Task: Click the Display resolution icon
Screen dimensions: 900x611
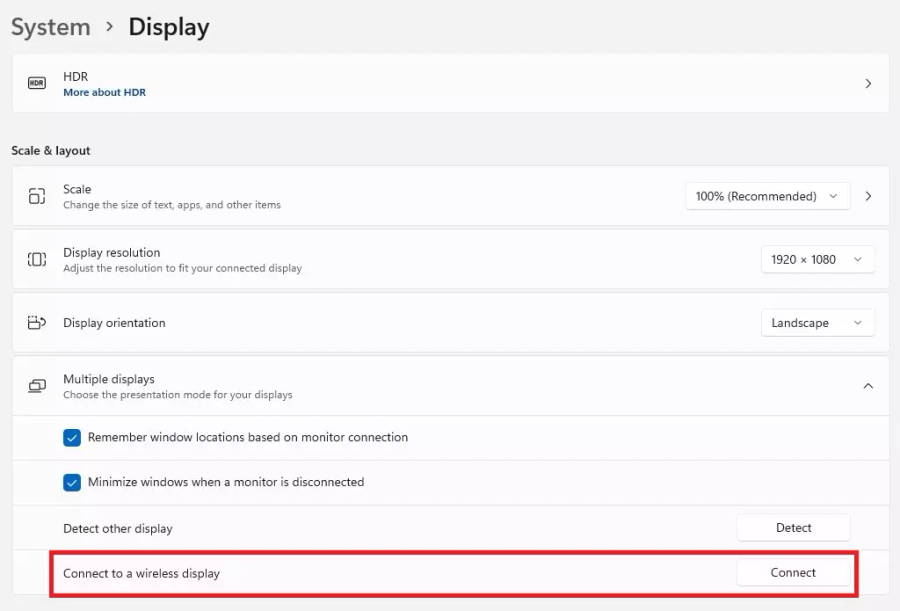Action: pyautogui.click(x=37, y=259)
